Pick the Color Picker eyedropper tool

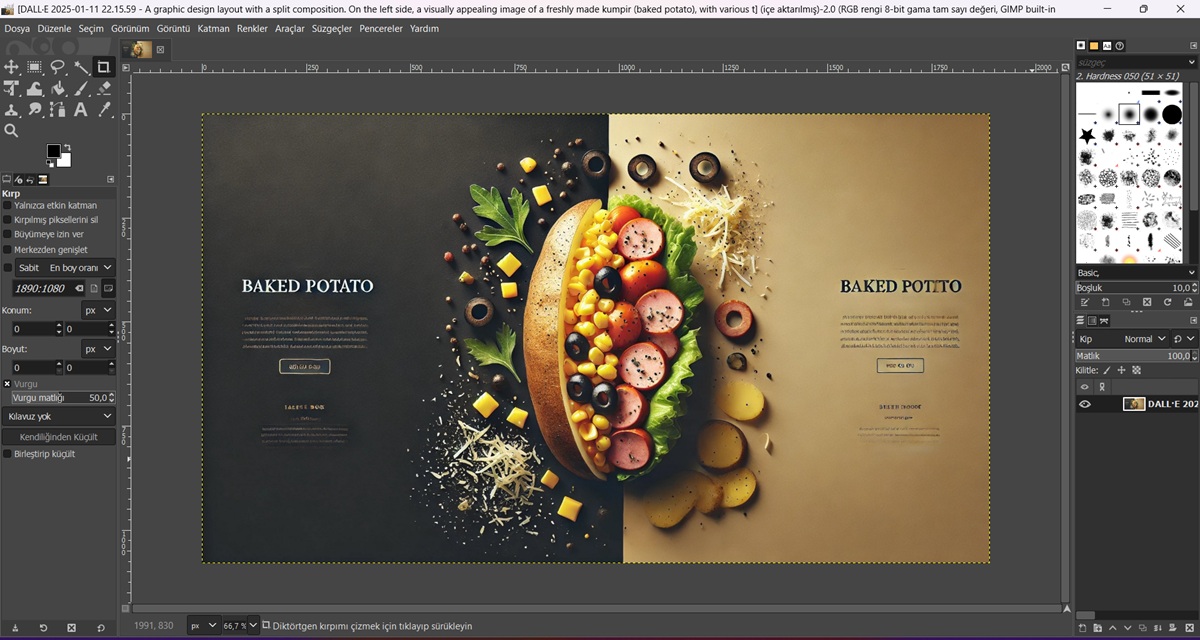pyautogui.click(x=104, y=110)
